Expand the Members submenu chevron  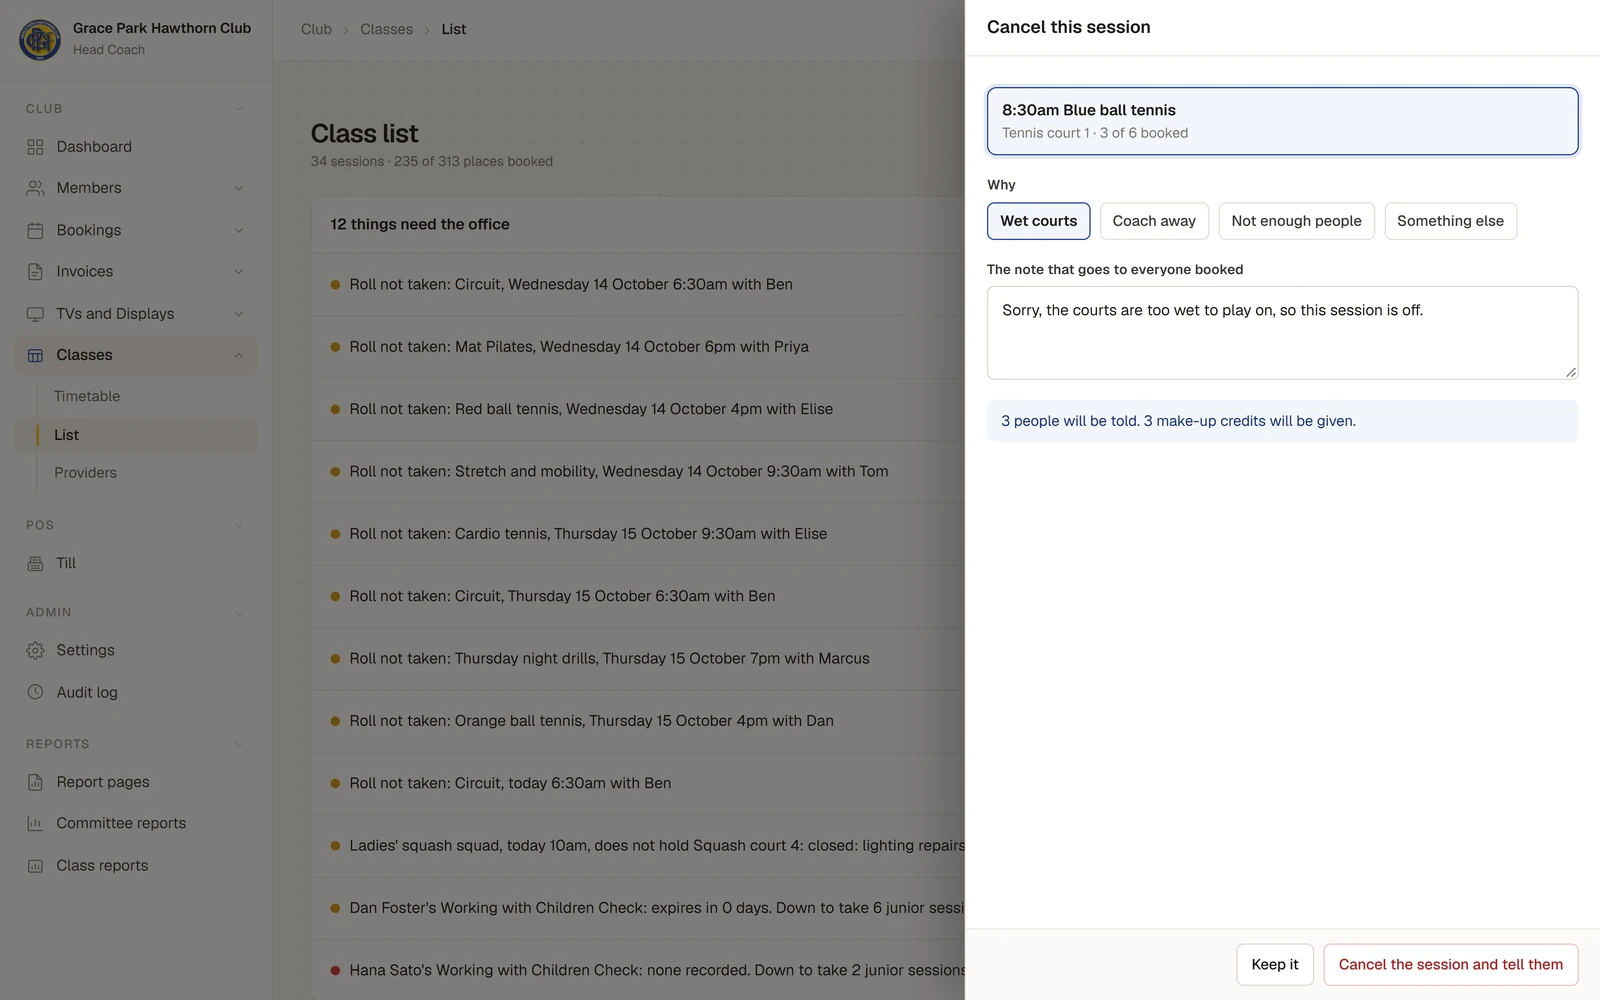239,188
